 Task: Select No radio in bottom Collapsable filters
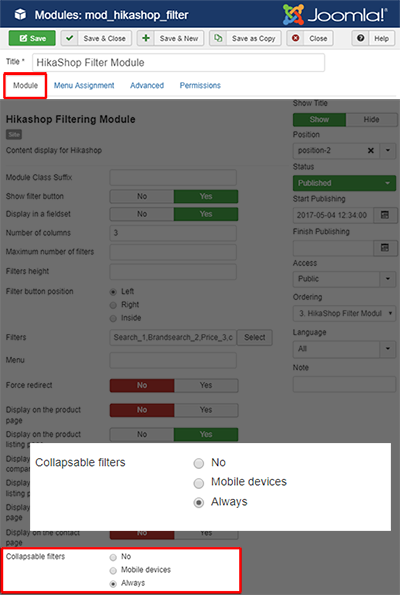(113, 557)
